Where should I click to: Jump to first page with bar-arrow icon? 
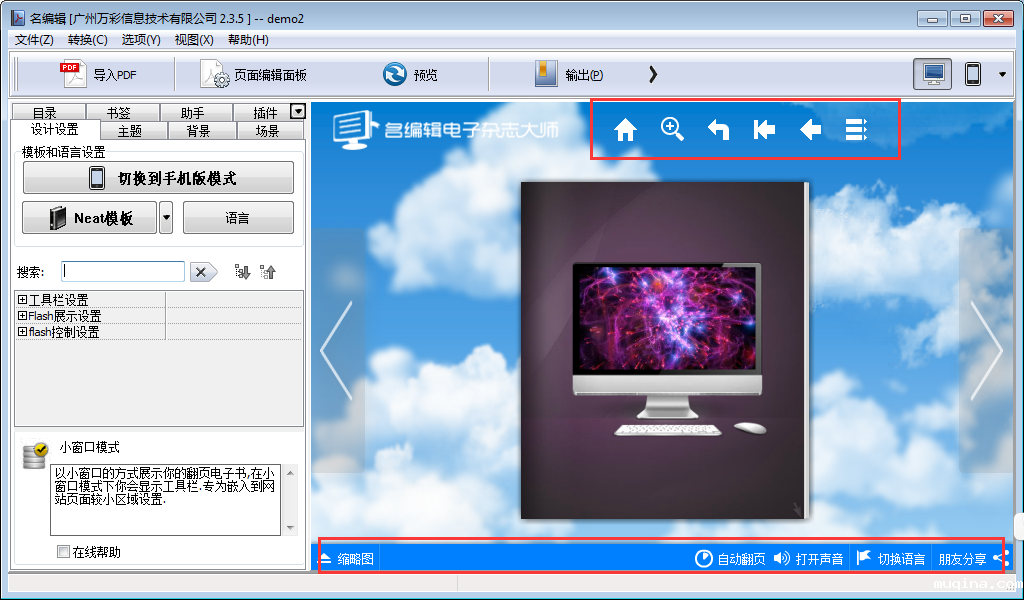(764, 130)
